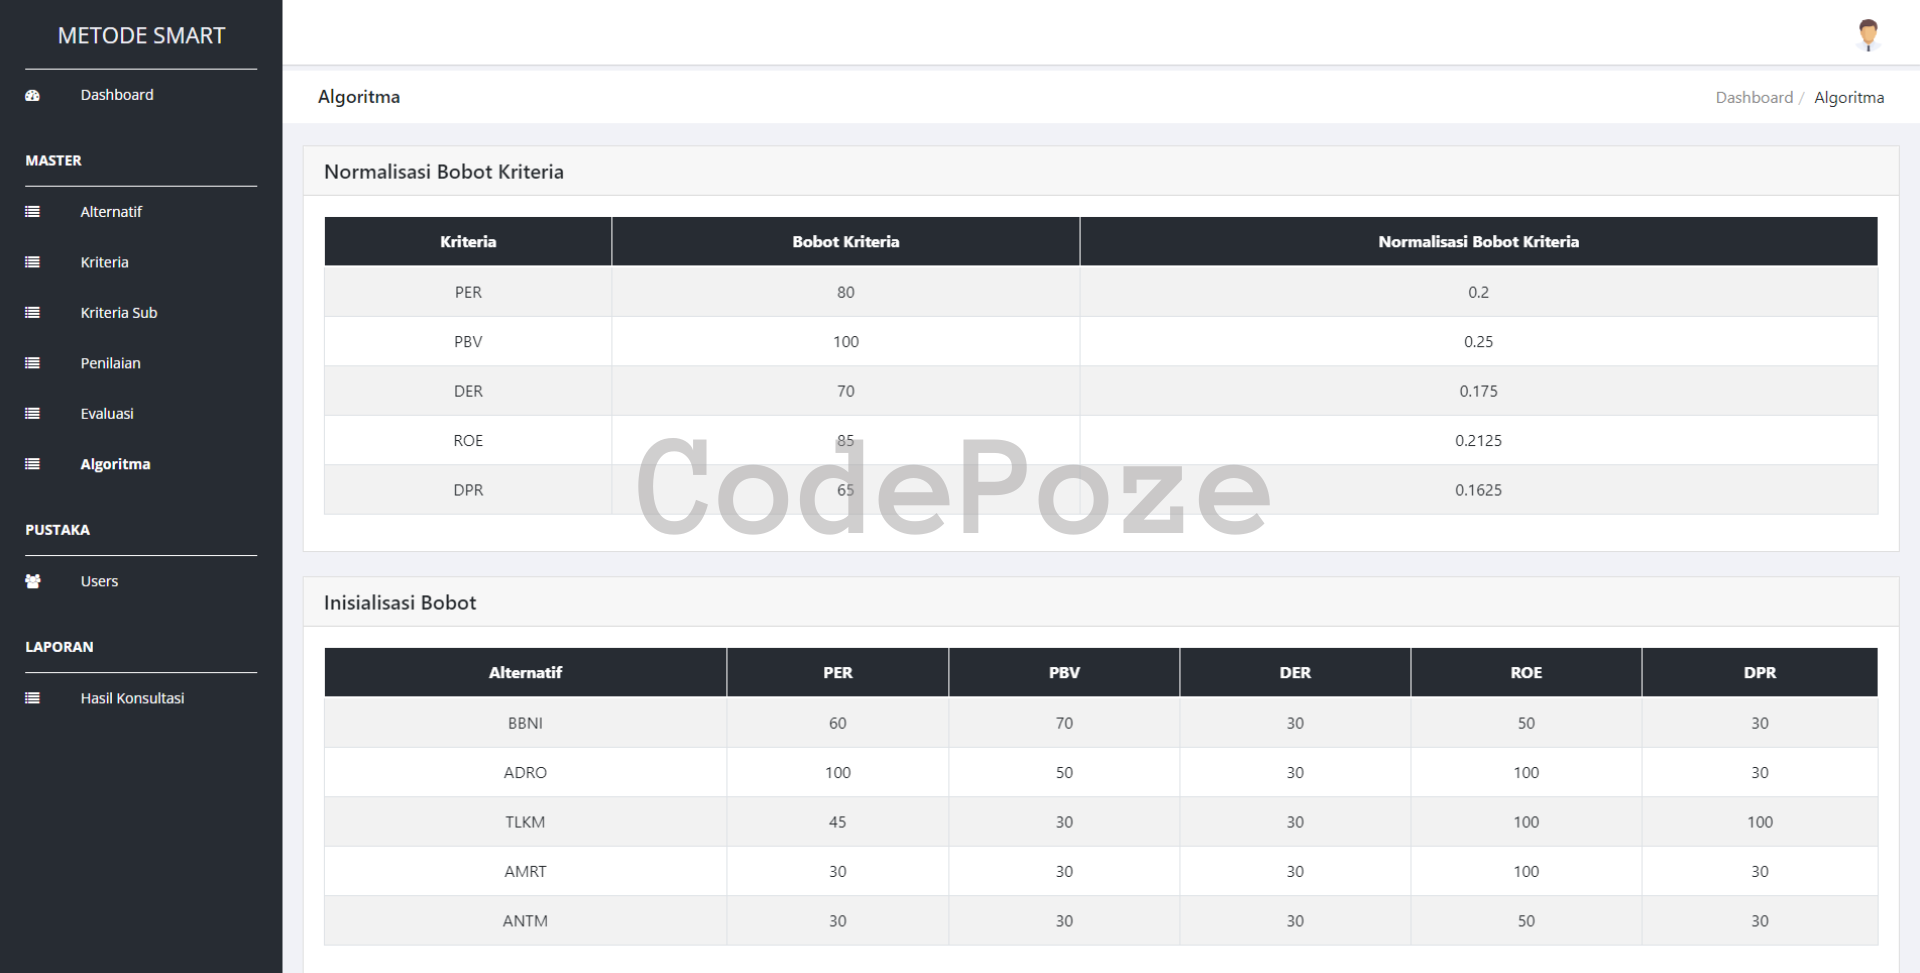This screenshot has width=1920, height=973.
Task: Open the Users sidebar link
Action: coord(99,582)
